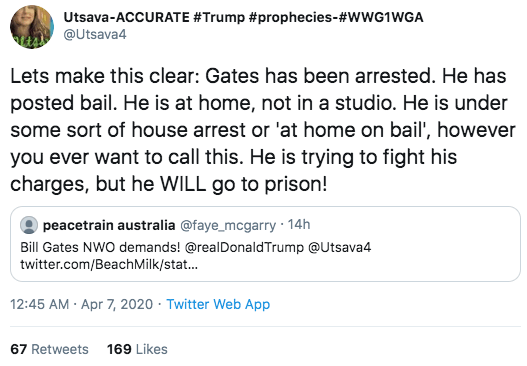This screenshot has height=366, width=527.
Task: Click the Apr 7, 2020 date
Action: point(117,304)
